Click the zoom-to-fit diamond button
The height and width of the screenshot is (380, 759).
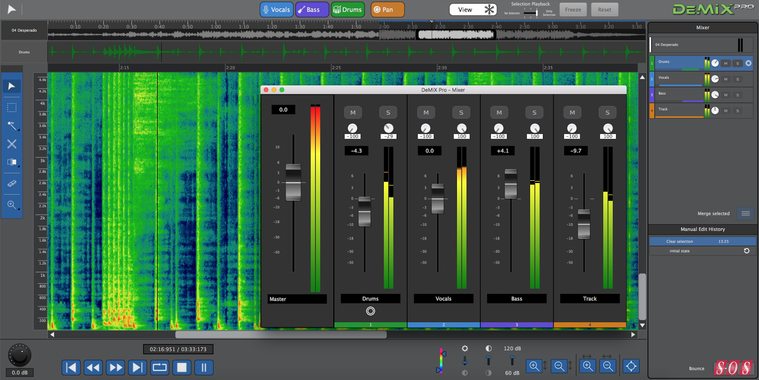(631, 366)
